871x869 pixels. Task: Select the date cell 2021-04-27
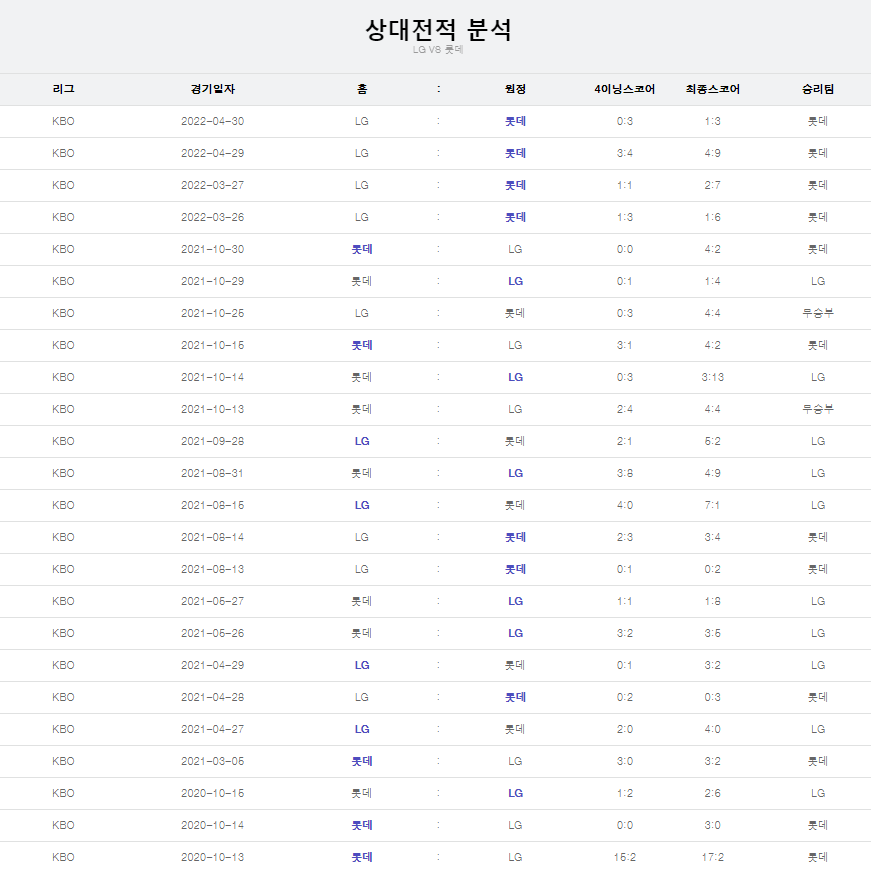213,729
